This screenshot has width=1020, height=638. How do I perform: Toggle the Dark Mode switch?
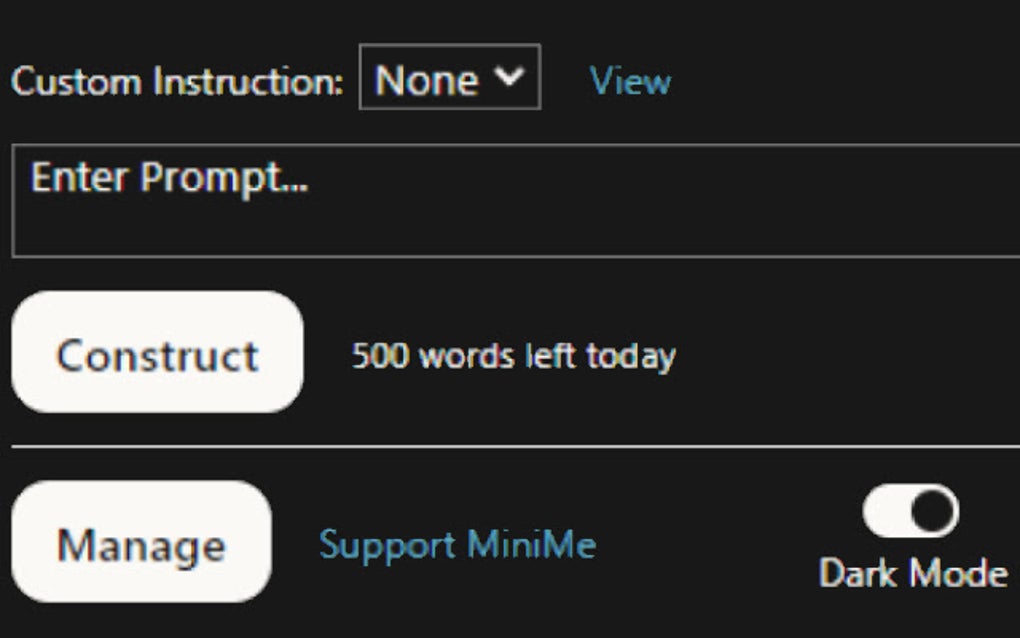(909, 512)
